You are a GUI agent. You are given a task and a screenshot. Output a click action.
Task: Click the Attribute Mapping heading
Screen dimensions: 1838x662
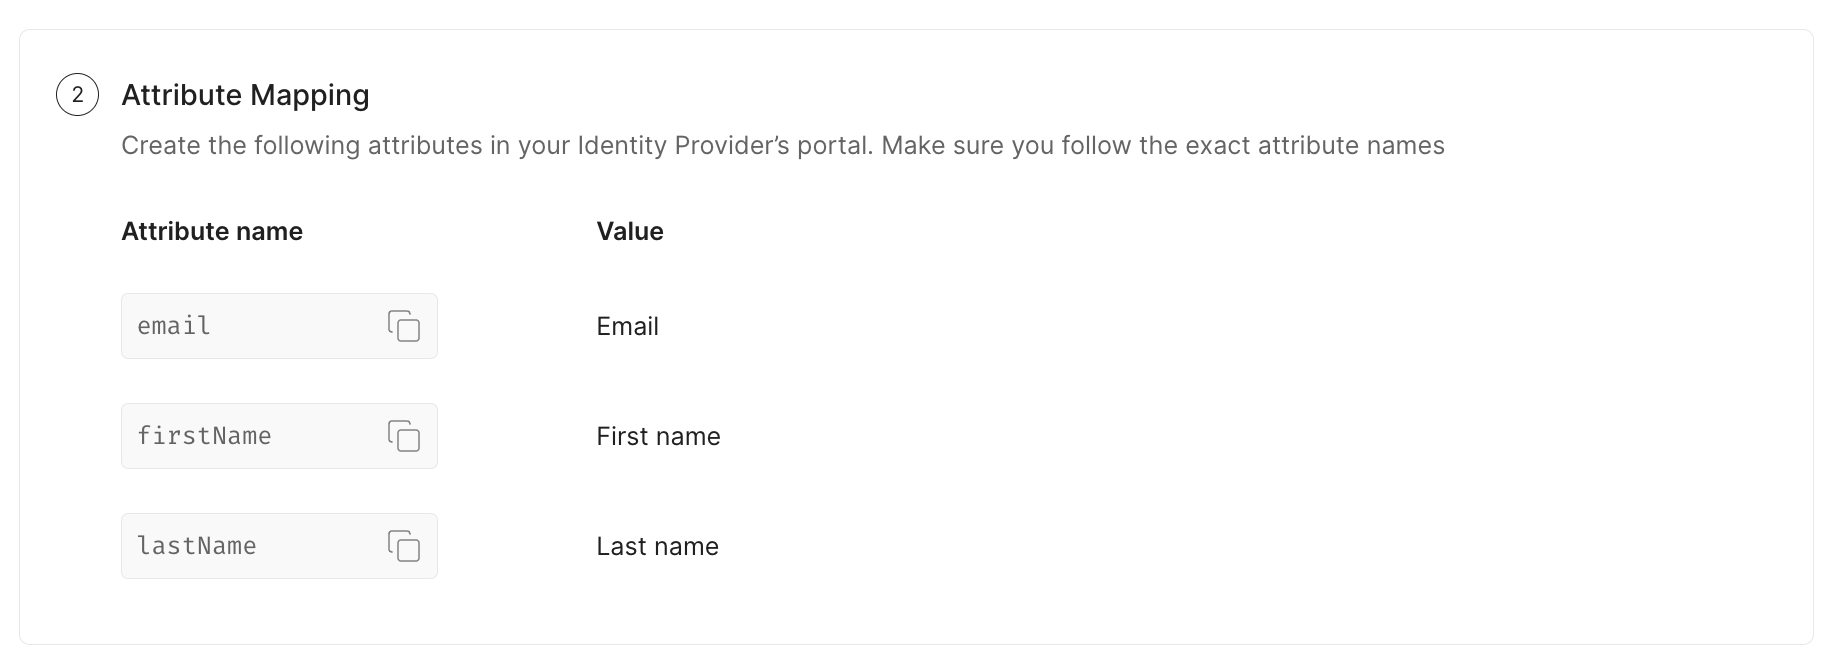click(x=245, y=95)
